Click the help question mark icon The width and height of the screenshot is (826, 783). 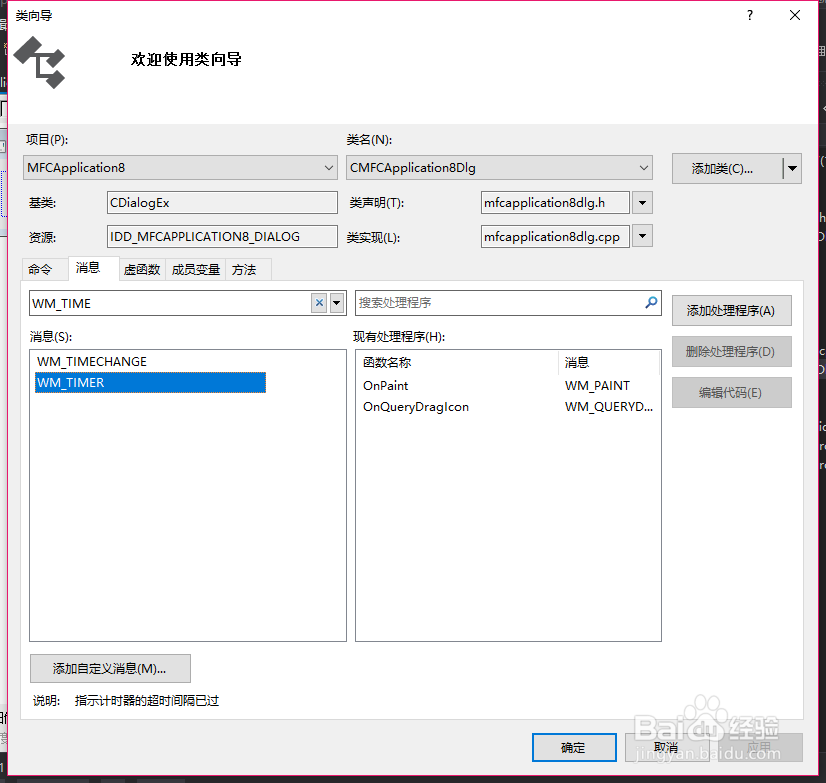point(750,15)
